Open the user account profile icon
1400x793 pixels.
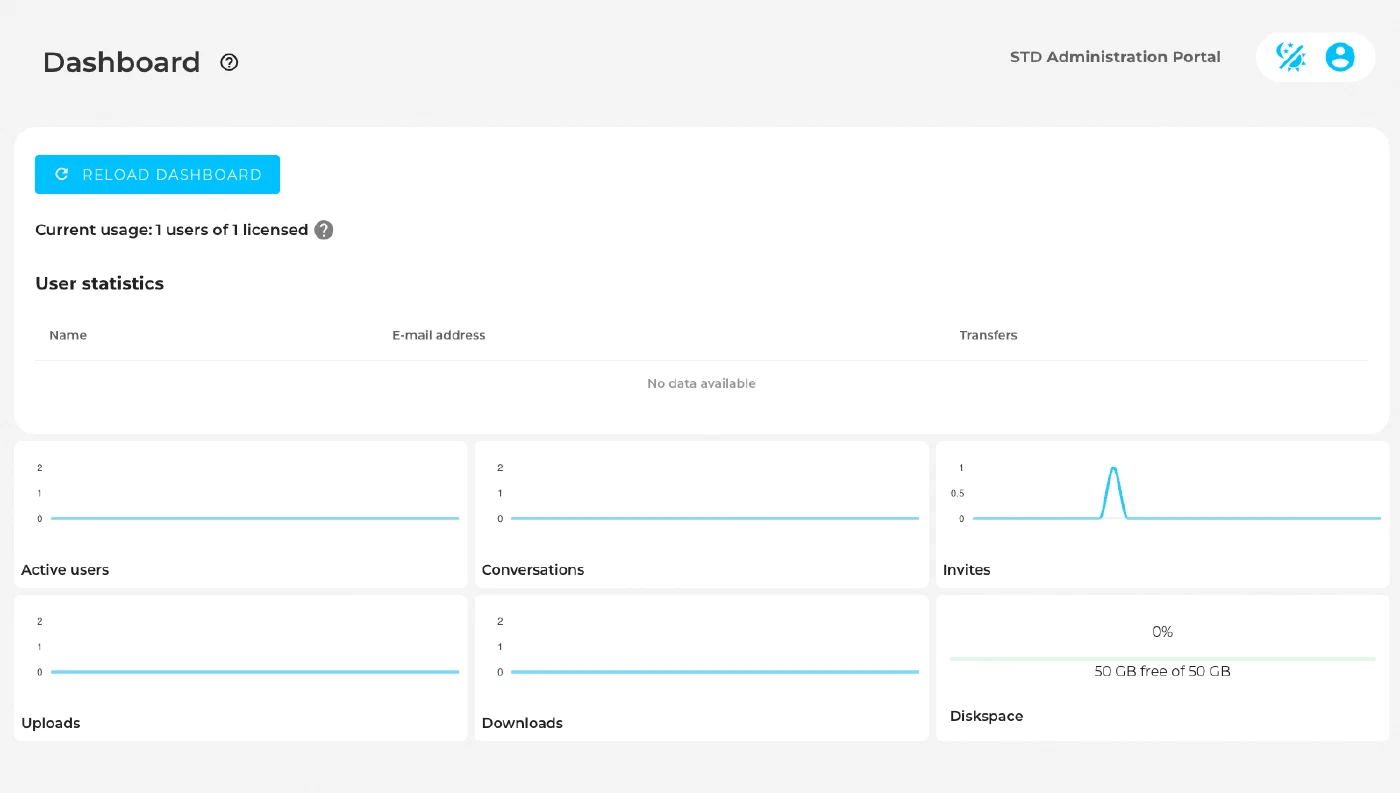click(x=1340, y=57)
